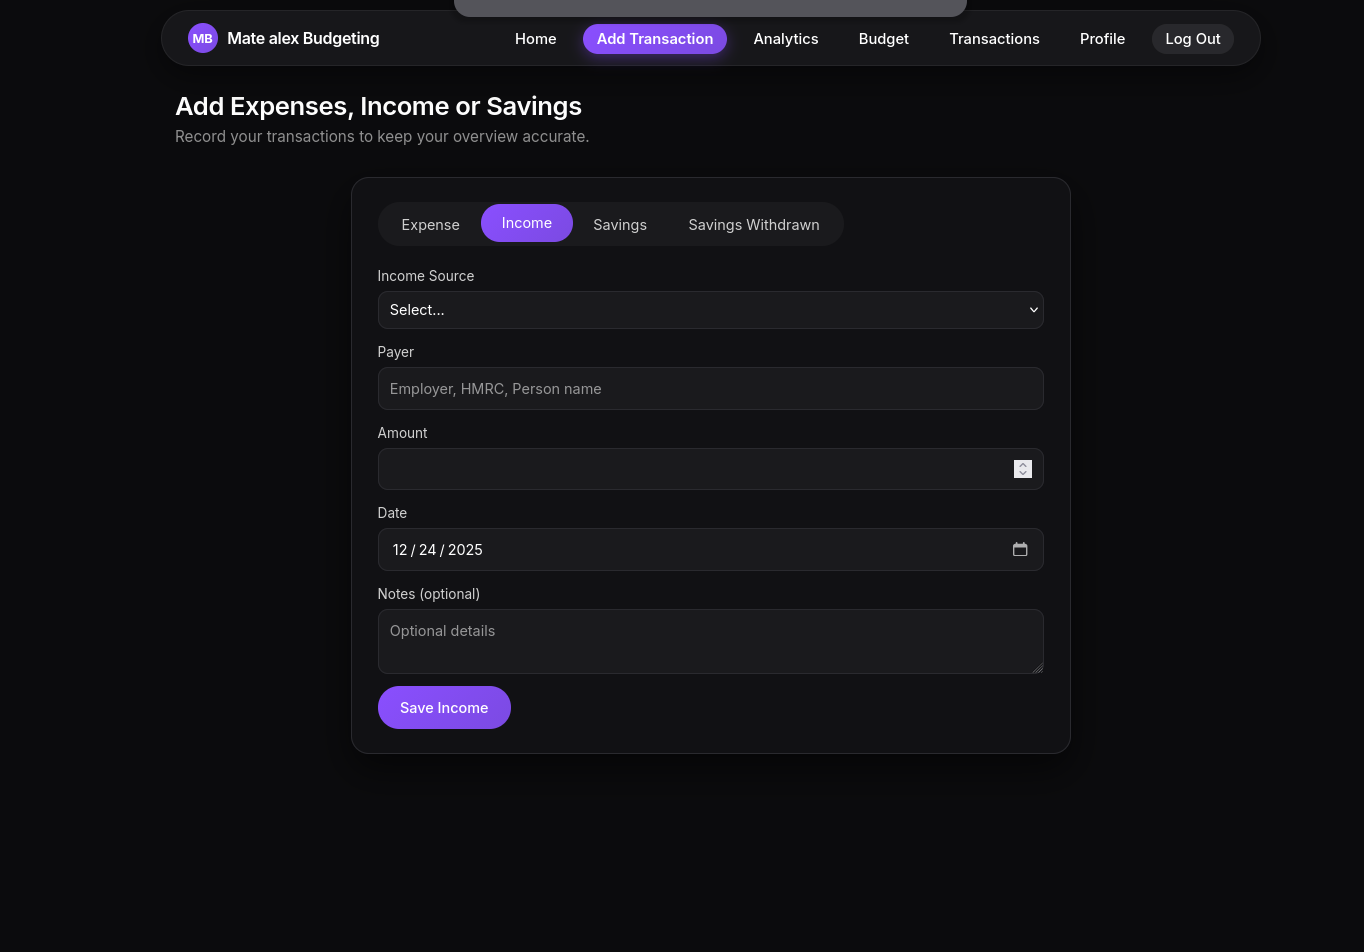Open the Analytics page
Image resolution: width=1364 pixels, height=952 pixels.
pos(785,39)
